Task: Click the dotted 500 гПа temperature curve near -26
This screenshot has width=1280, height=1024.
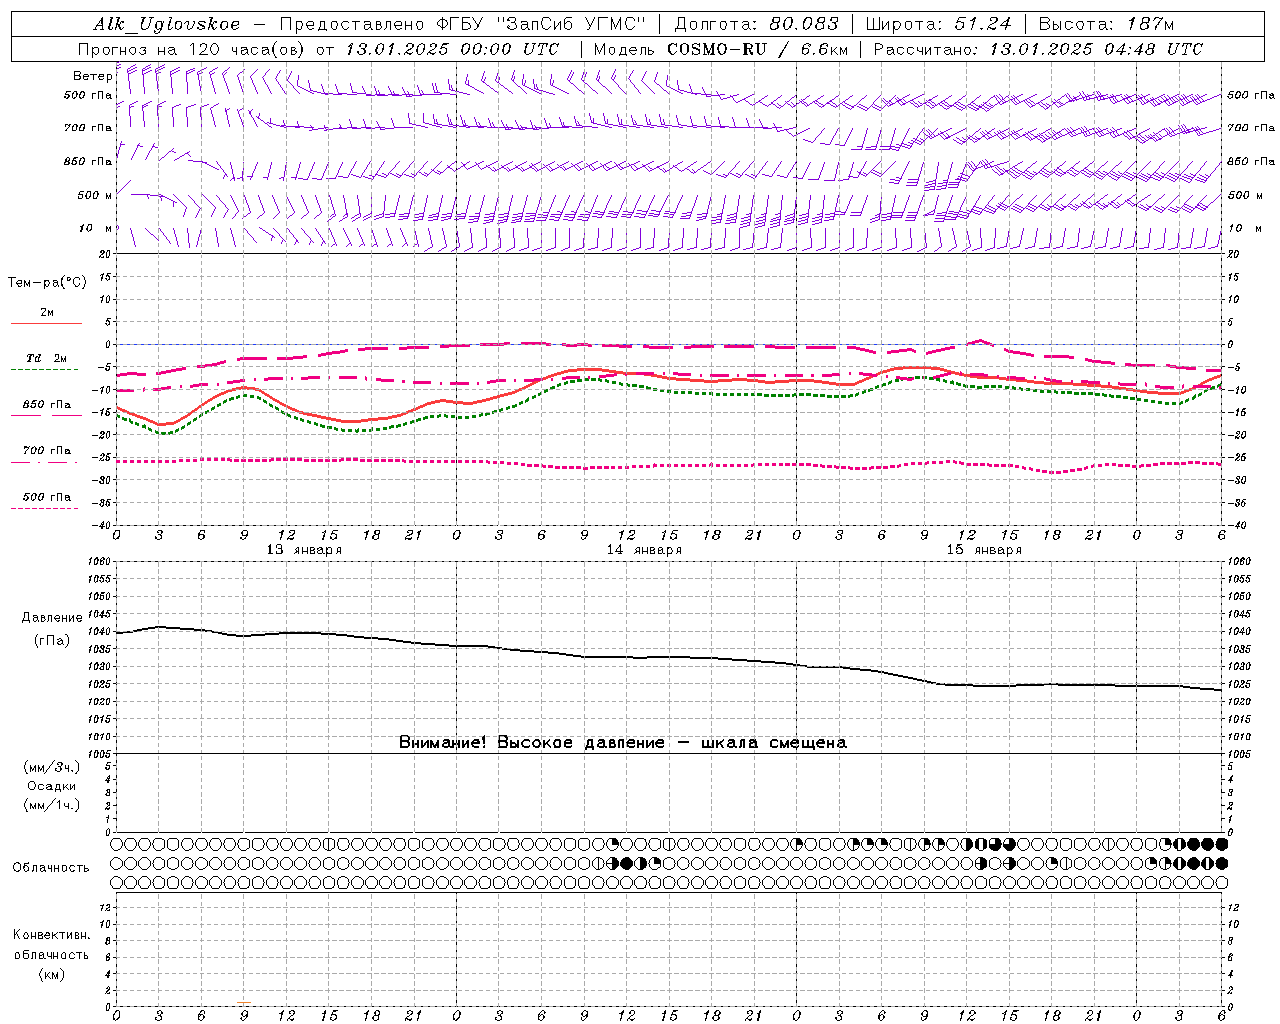Action: (x=669, y=465)
